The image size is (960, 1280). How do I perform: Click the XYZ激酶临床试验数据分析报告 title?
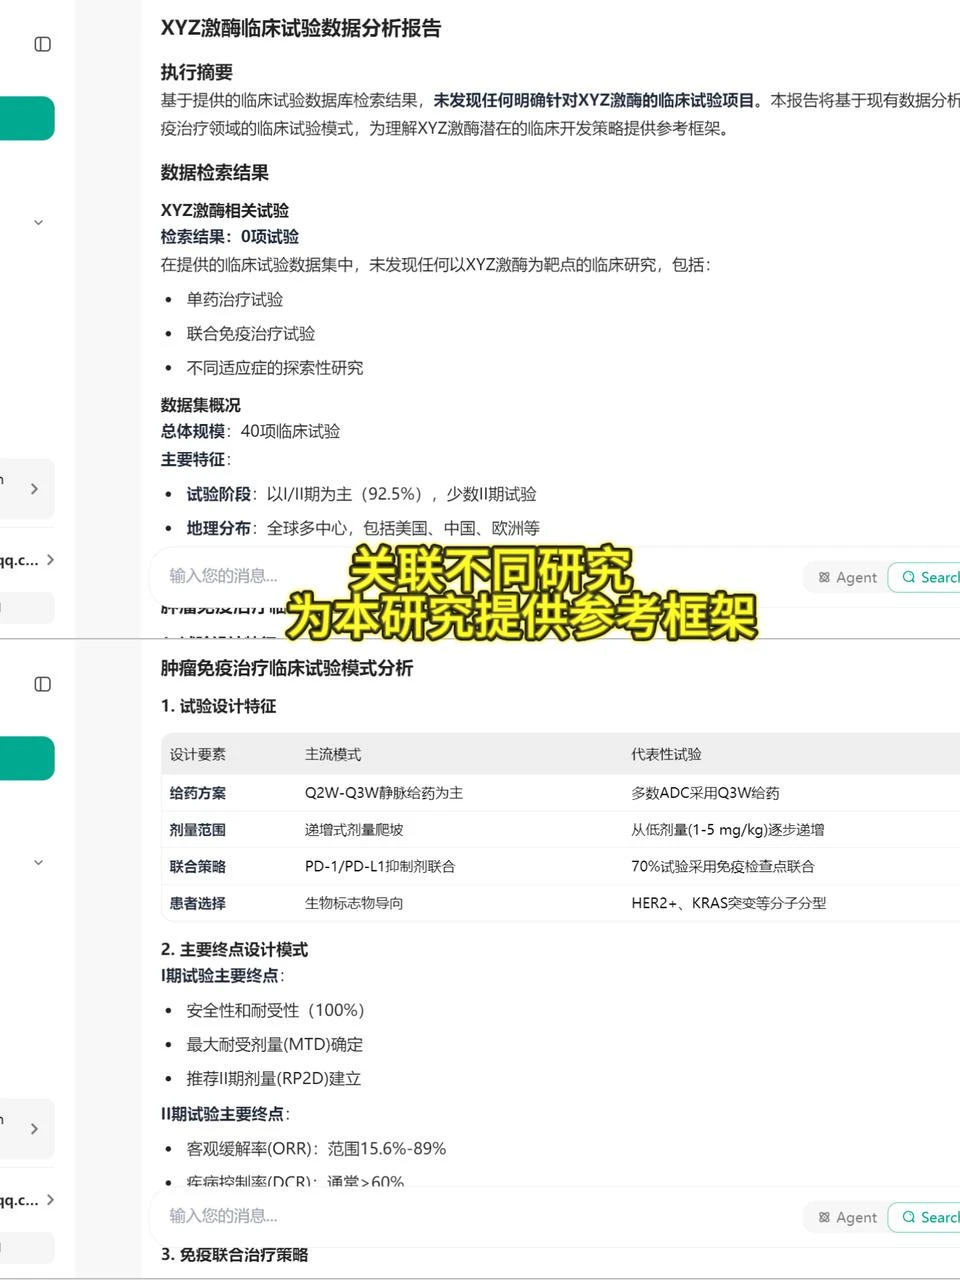301,28
